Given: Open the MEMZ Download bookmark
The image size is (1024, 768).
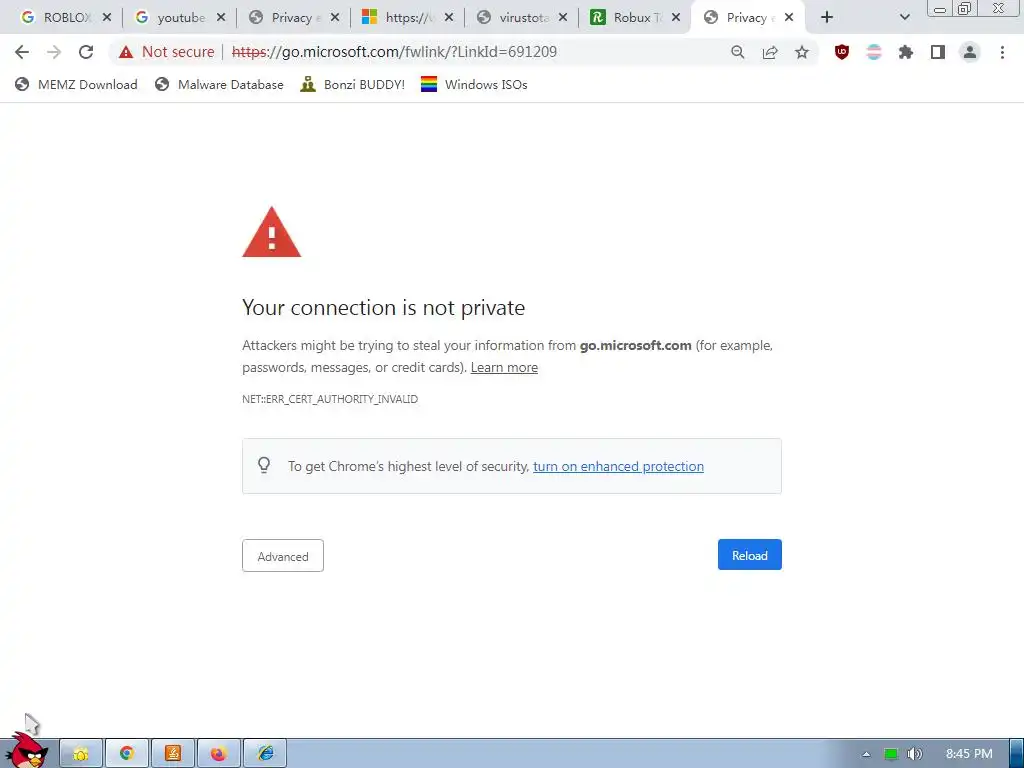Looking at the screenshot, I should (x=76, y=84).
